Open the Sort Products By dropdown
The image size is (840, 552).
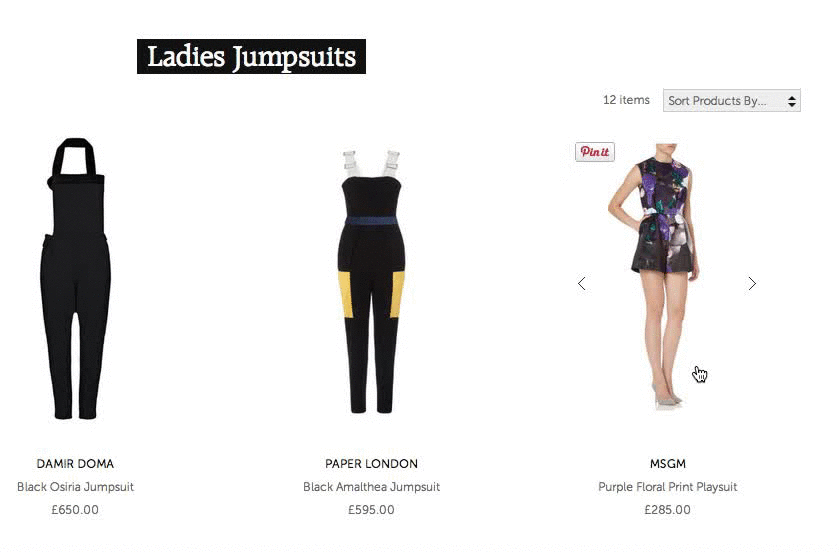731,101
